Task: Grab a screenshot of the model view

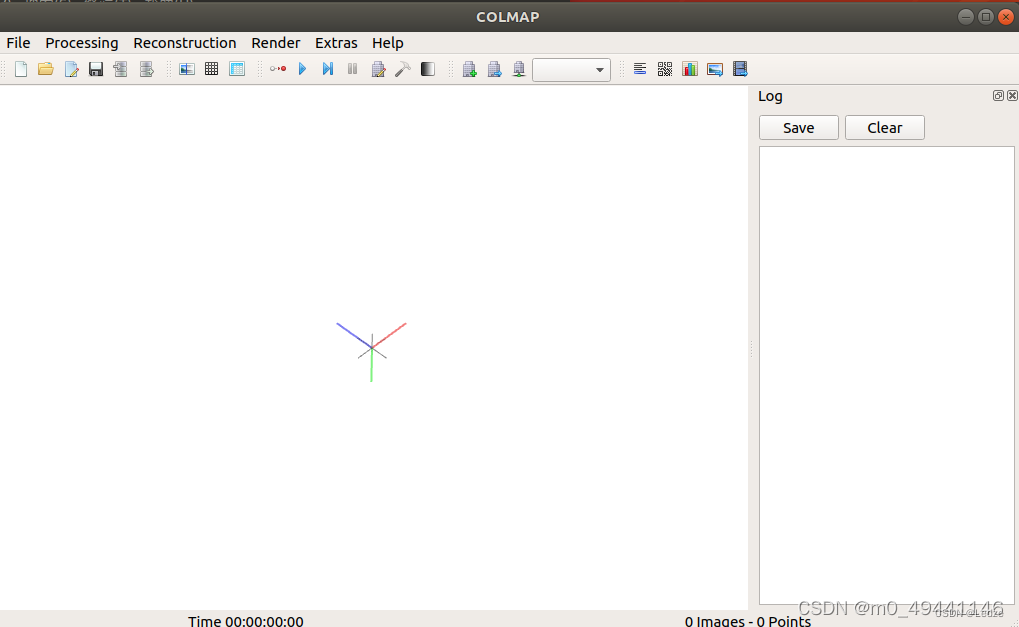Action: (x=714, y=68)
